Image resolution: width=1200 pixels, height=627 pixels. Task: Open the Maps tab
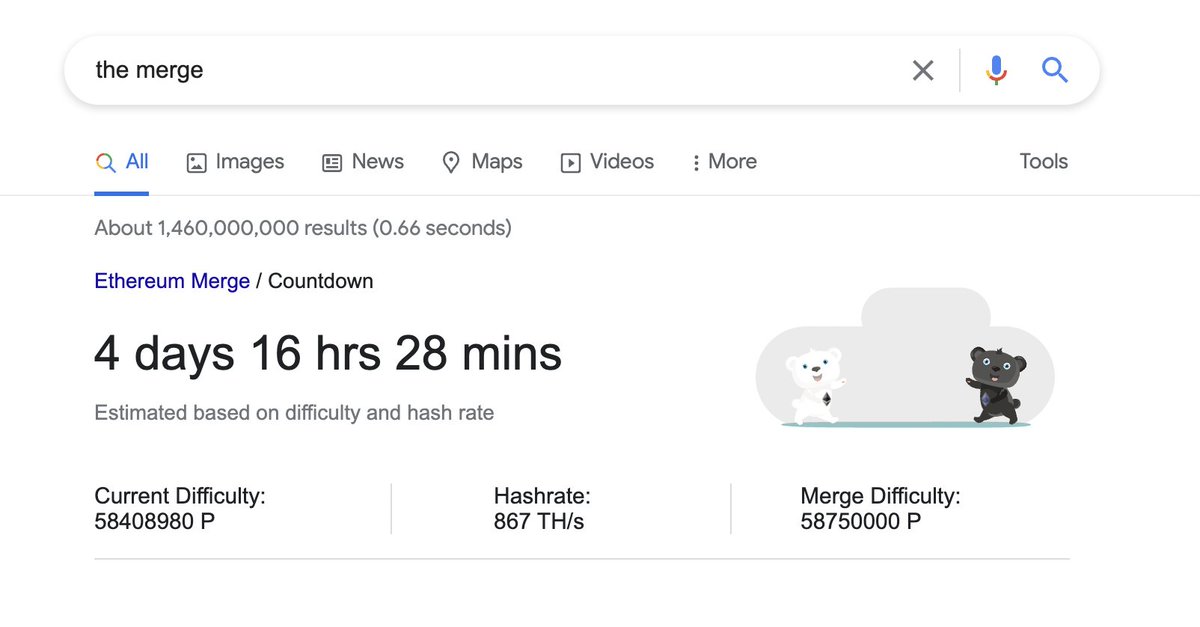(x=482, y=162)
